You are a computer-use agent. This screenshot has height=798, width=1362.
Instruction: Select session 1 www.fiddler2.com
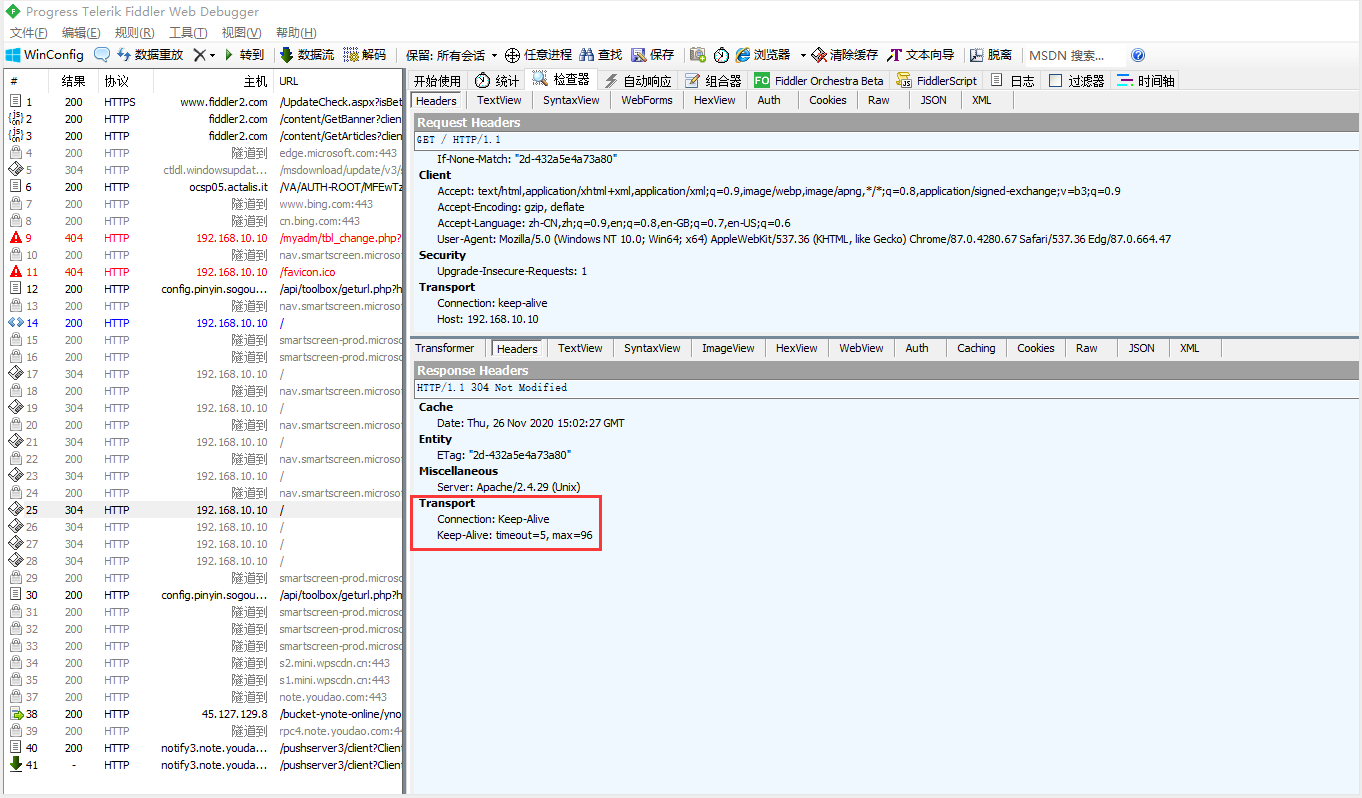pyautogui.click(x=203, y=102)
